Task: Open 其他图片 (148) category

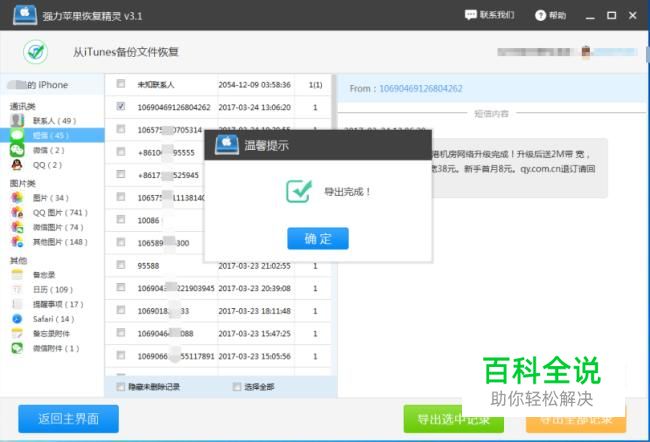Action: point(60,242)
